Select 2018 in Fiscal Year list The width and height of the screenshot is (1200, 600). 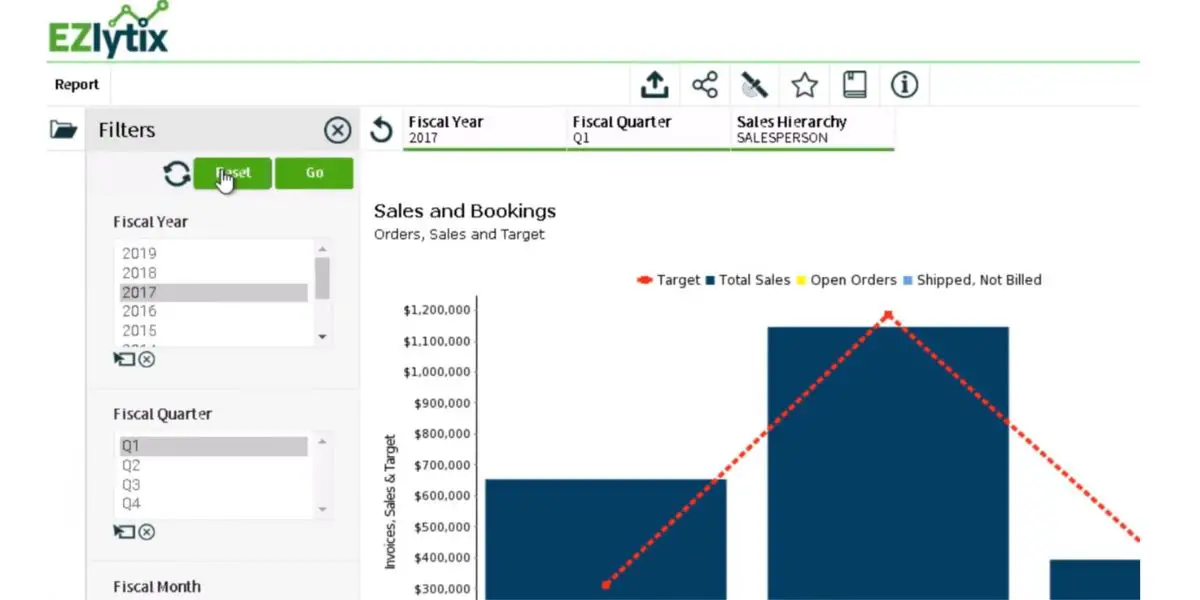click(x=213, y=273)
